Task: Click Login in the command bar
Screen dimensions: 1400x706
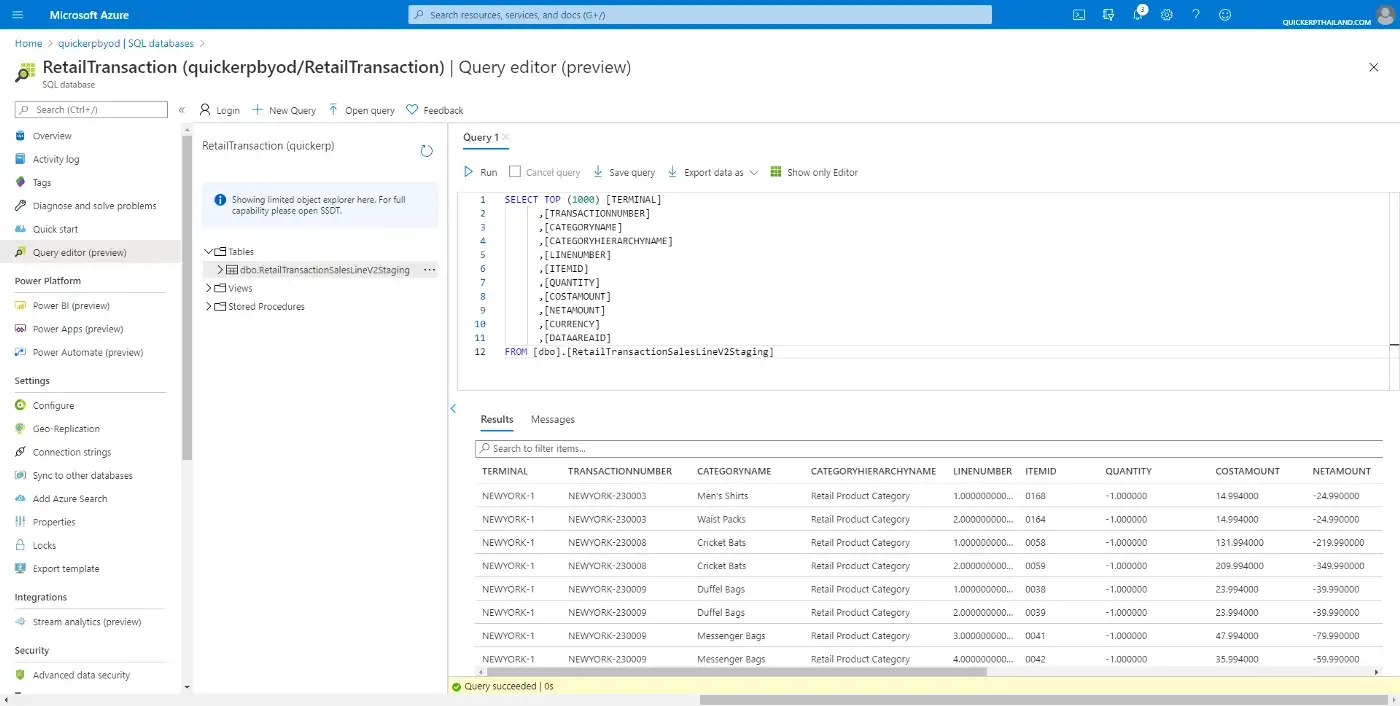Action: point(220,110)
